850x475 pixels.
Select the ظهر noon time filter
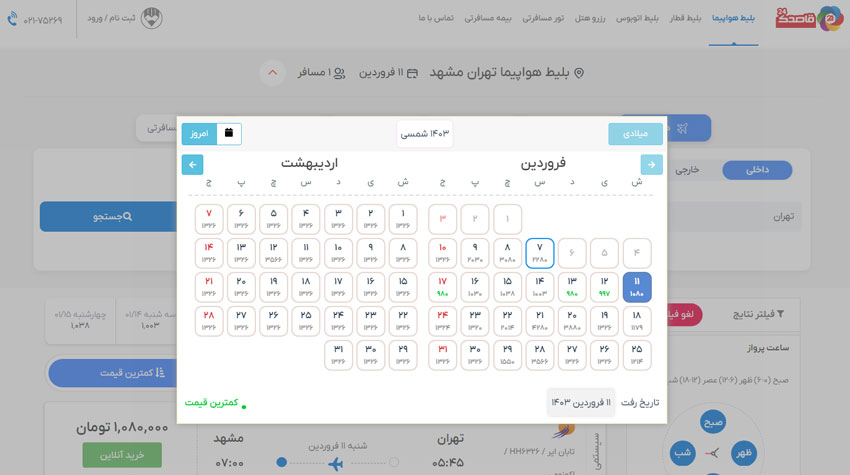pos(744,453)
